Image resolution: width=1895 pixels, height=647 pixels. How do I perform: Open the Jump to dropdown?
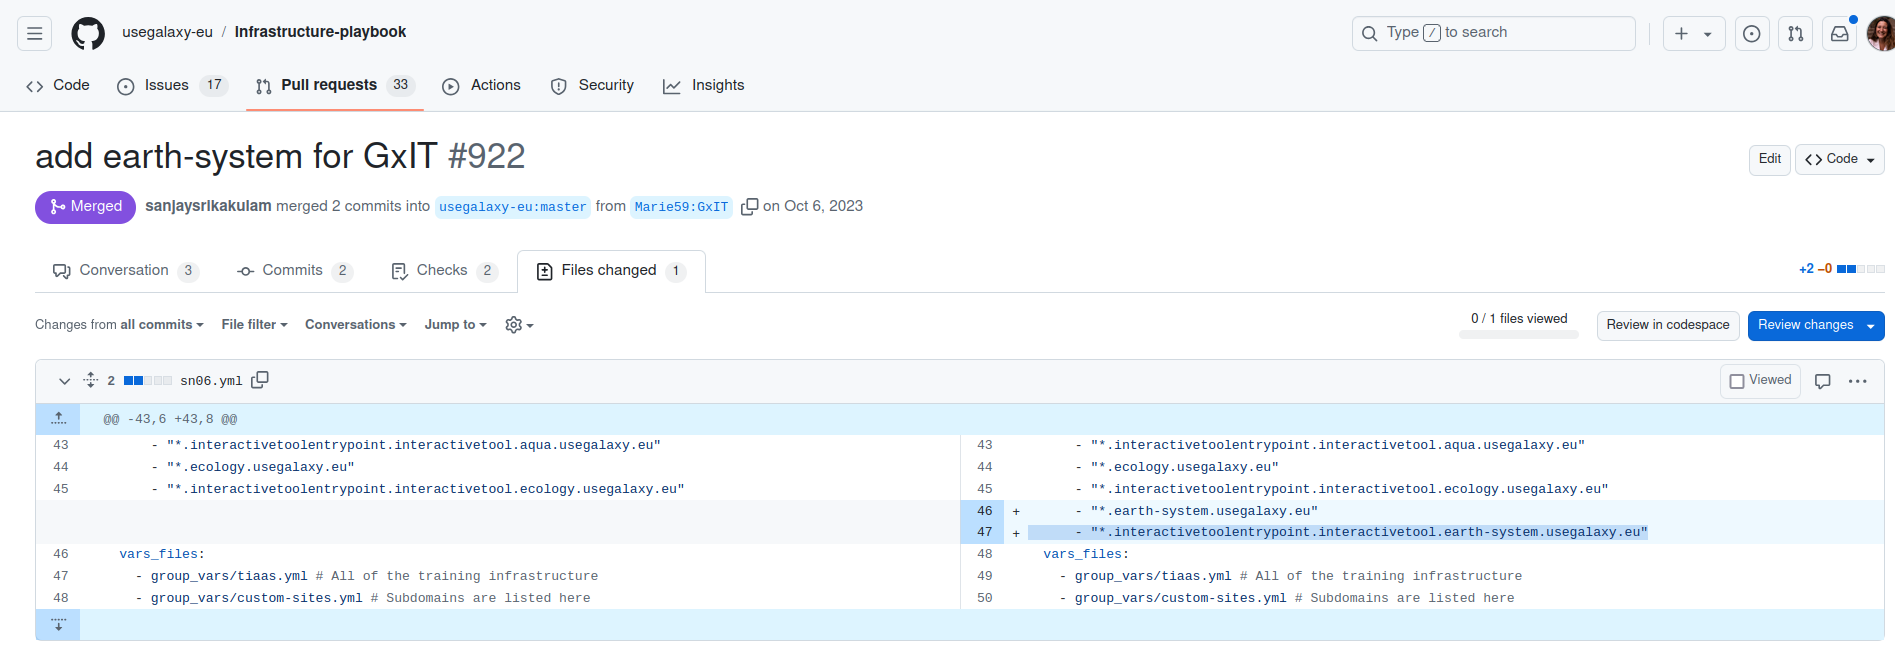point(455,325)
